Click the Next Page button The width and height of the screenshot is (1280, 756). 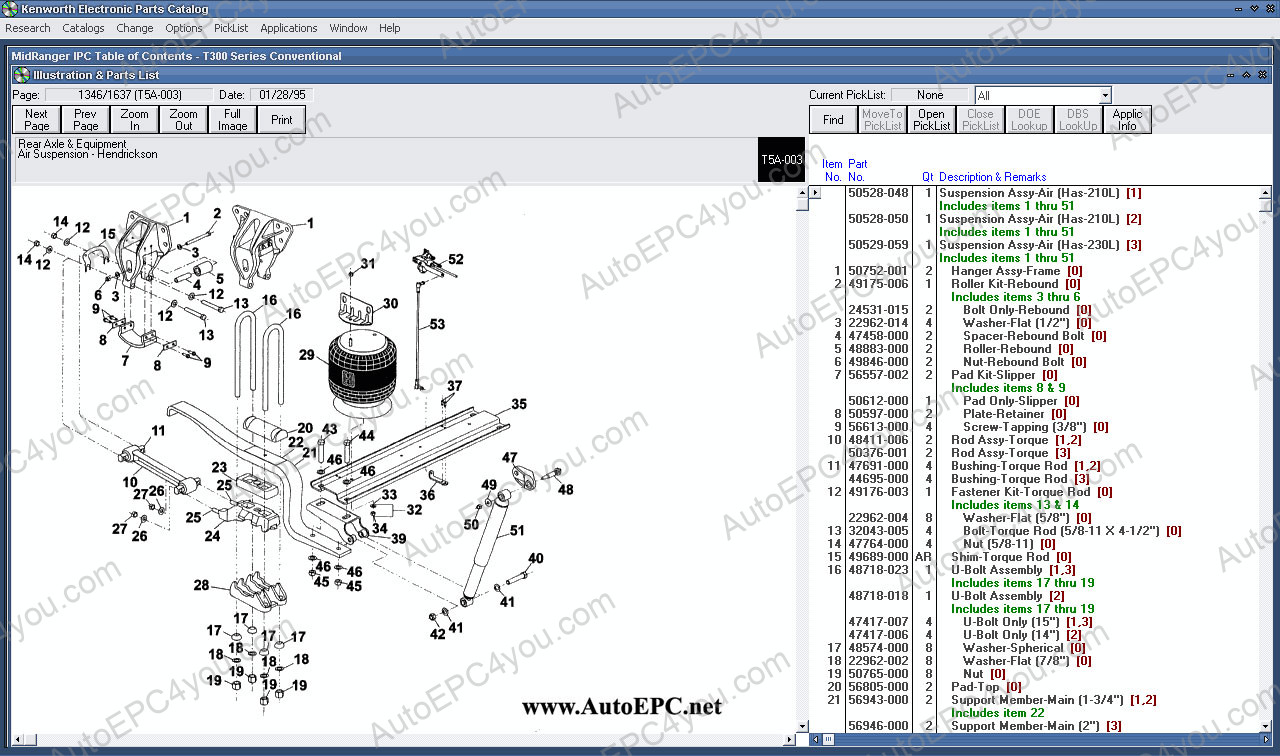coord(37,120)
